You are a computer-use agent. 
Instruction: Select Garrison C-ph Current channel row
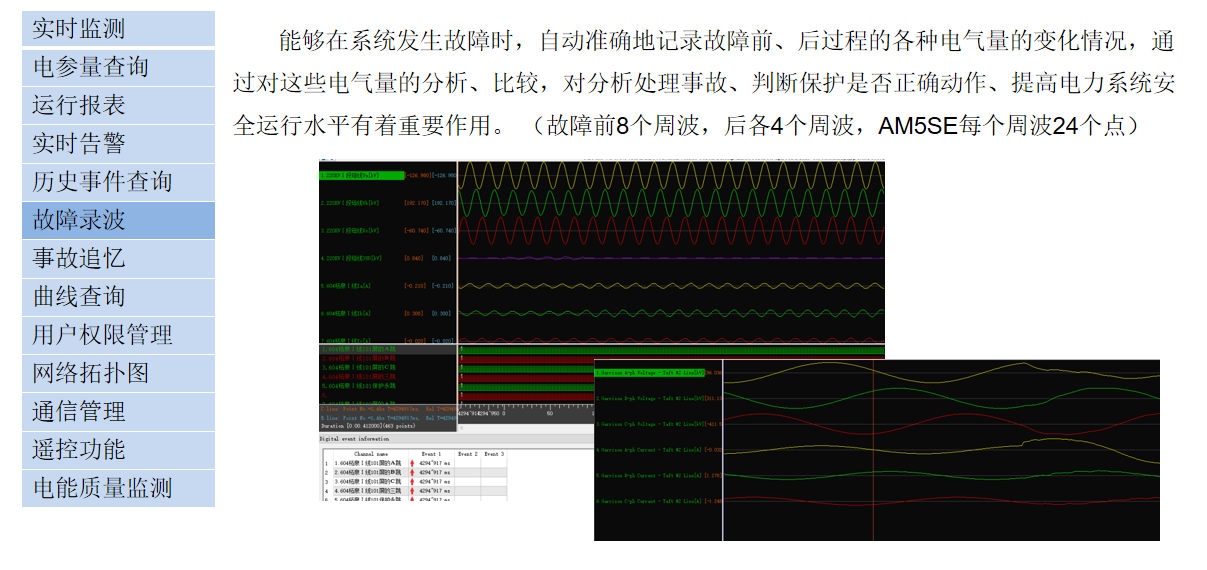coord(658,501)
